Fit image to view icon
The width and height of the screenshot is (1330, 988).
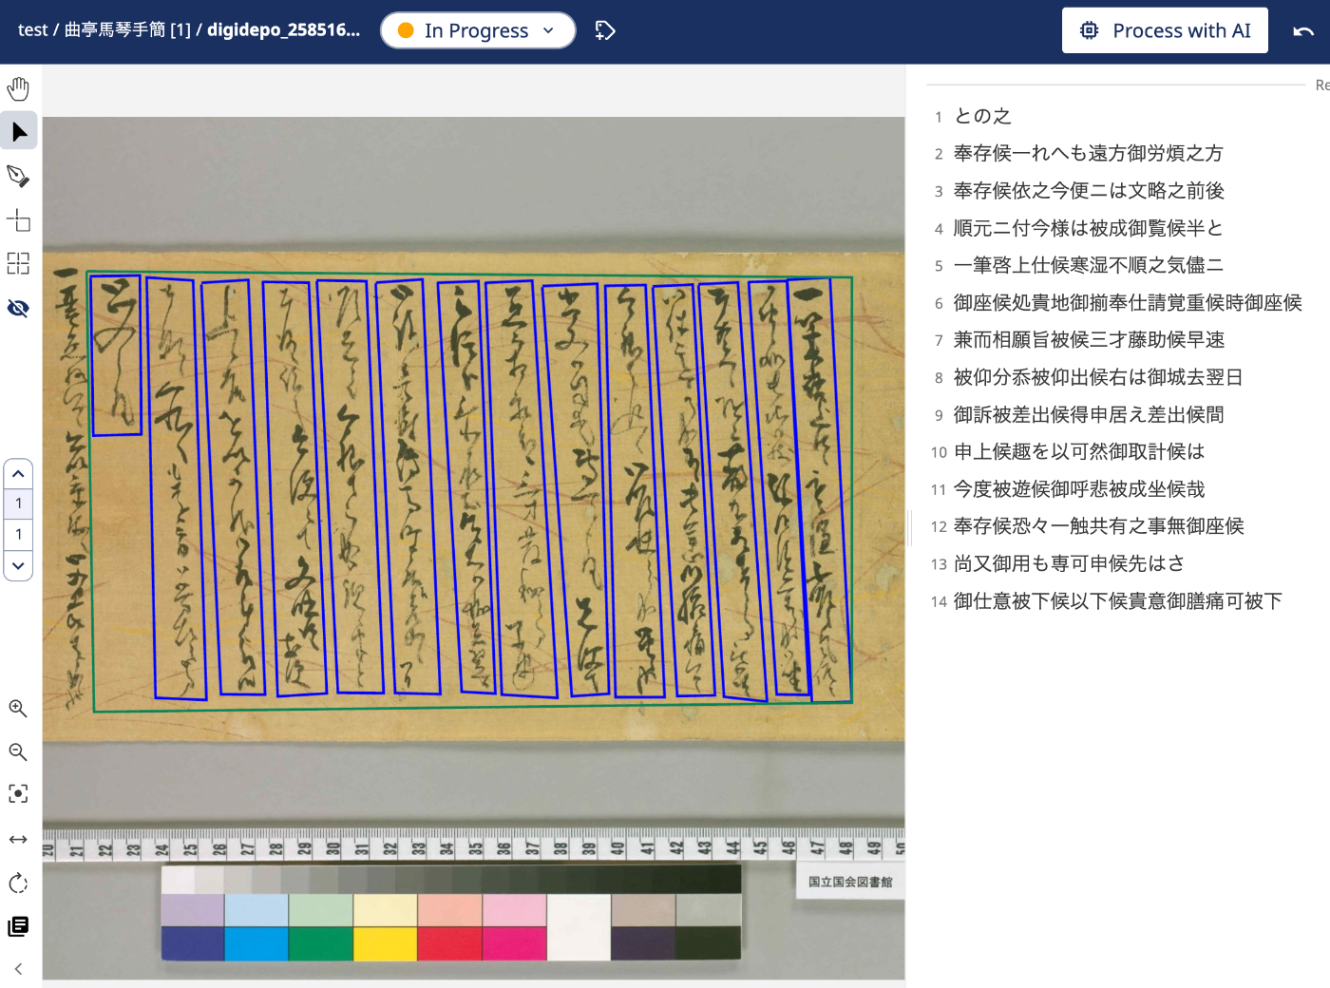(x=18, y=794)
